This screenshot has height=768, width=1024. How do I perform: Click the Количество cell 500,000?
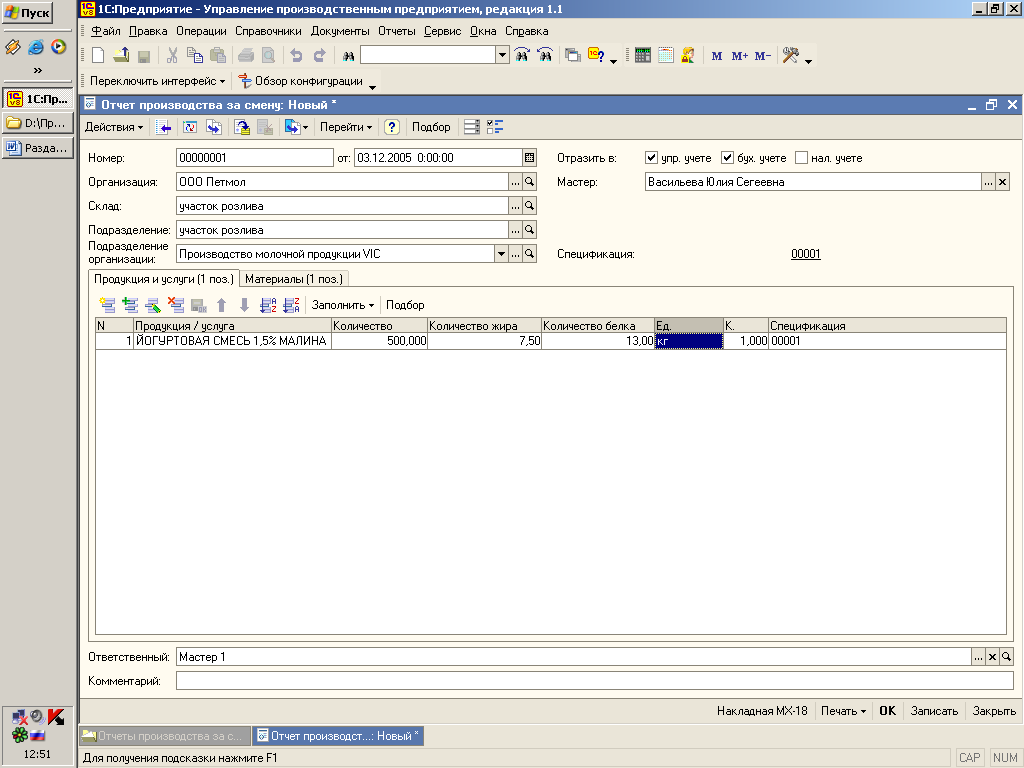coord(379,340)
